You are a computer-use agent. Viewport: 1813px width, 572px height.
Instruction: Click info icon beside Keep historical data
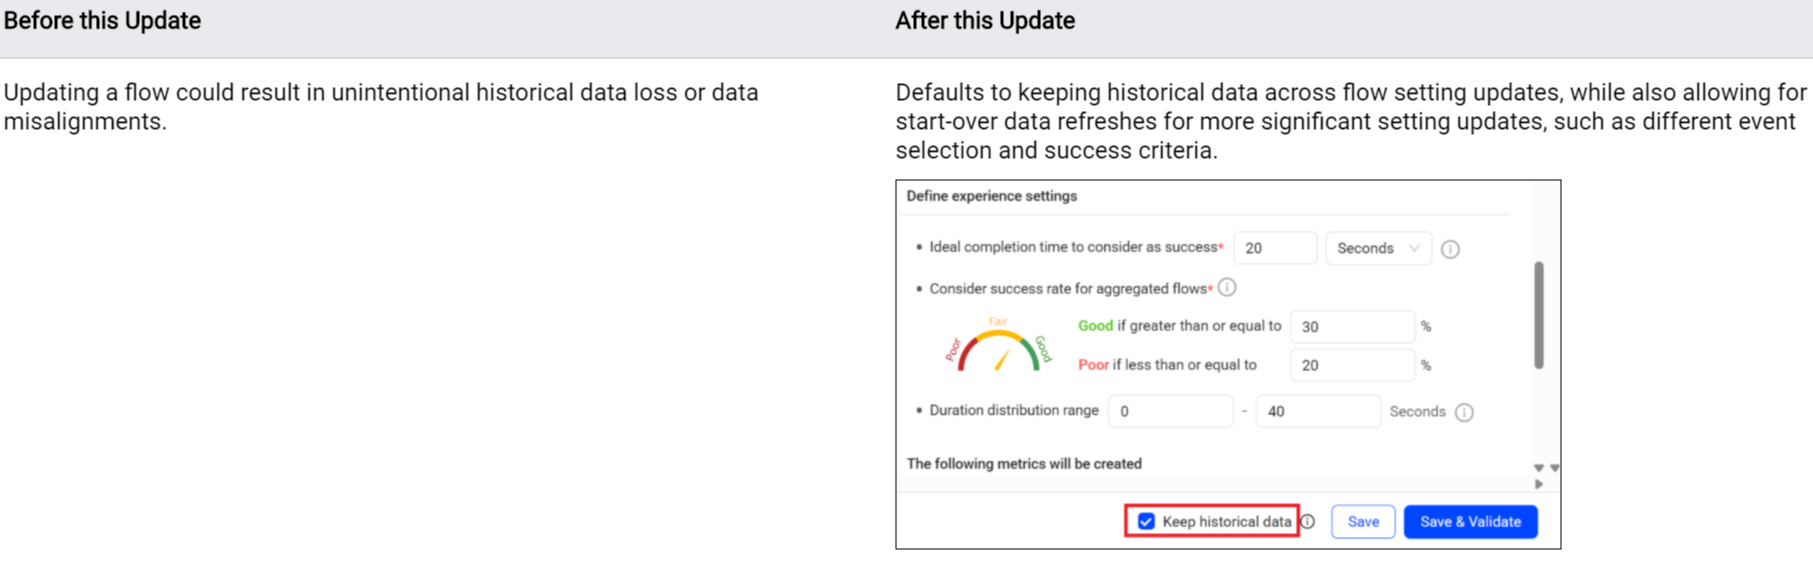pos(1308,521)
